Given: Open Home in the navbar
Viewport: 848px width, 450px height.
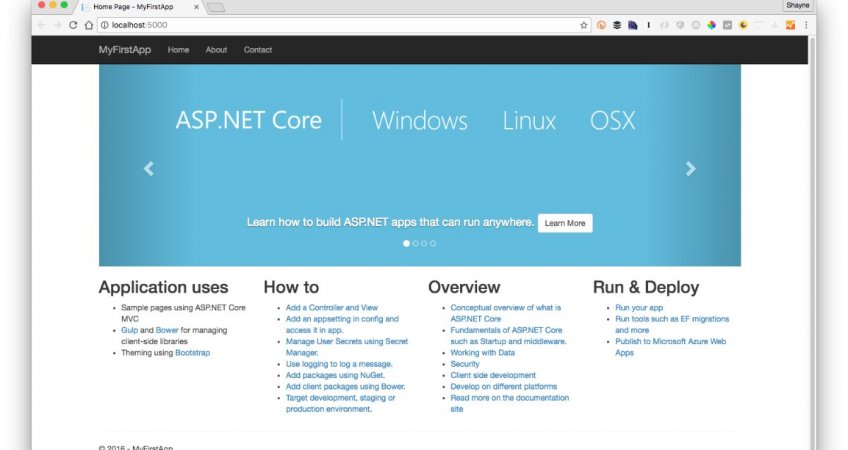Looking at the screenshot, I should tap(178, 50).
